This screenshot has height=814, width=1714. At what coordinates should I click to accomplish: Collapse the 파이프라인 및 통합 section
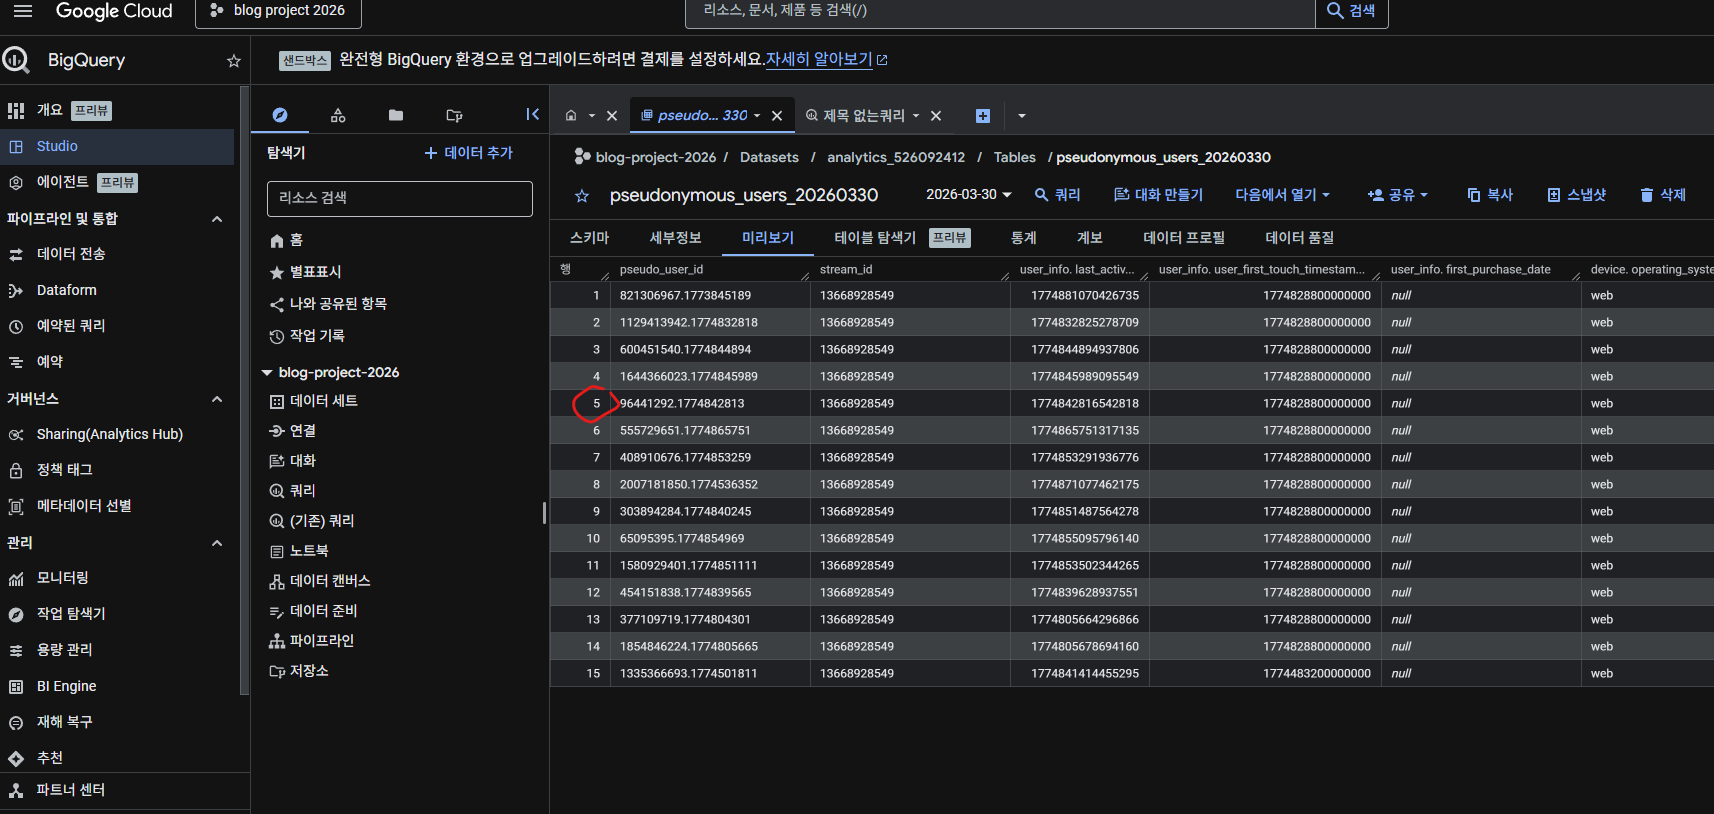pyautogui.click(x=217, y=219)
